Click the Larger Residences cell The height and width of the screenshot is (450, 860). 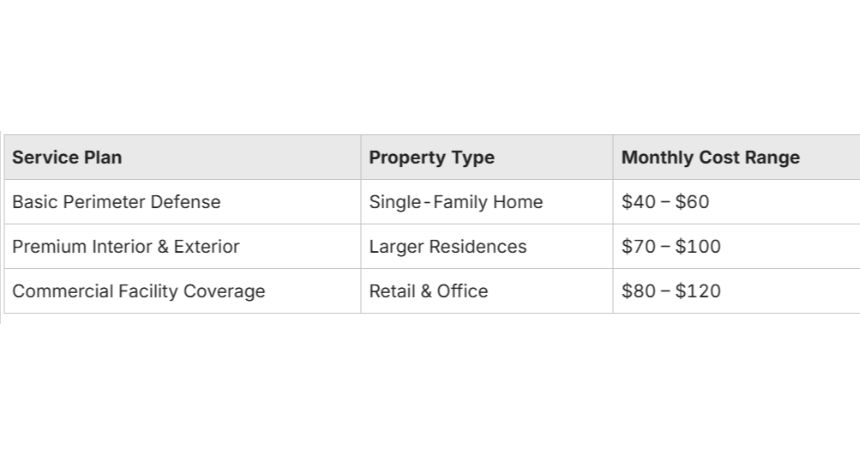(486, 246)
